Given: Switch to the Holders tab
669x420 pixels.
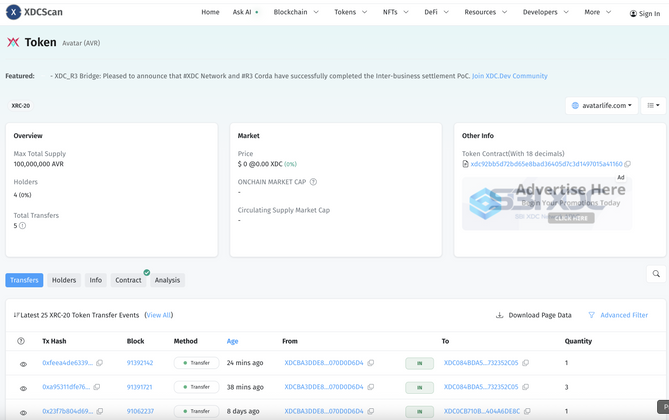Looking at the screenshot, I should point(64,280).
